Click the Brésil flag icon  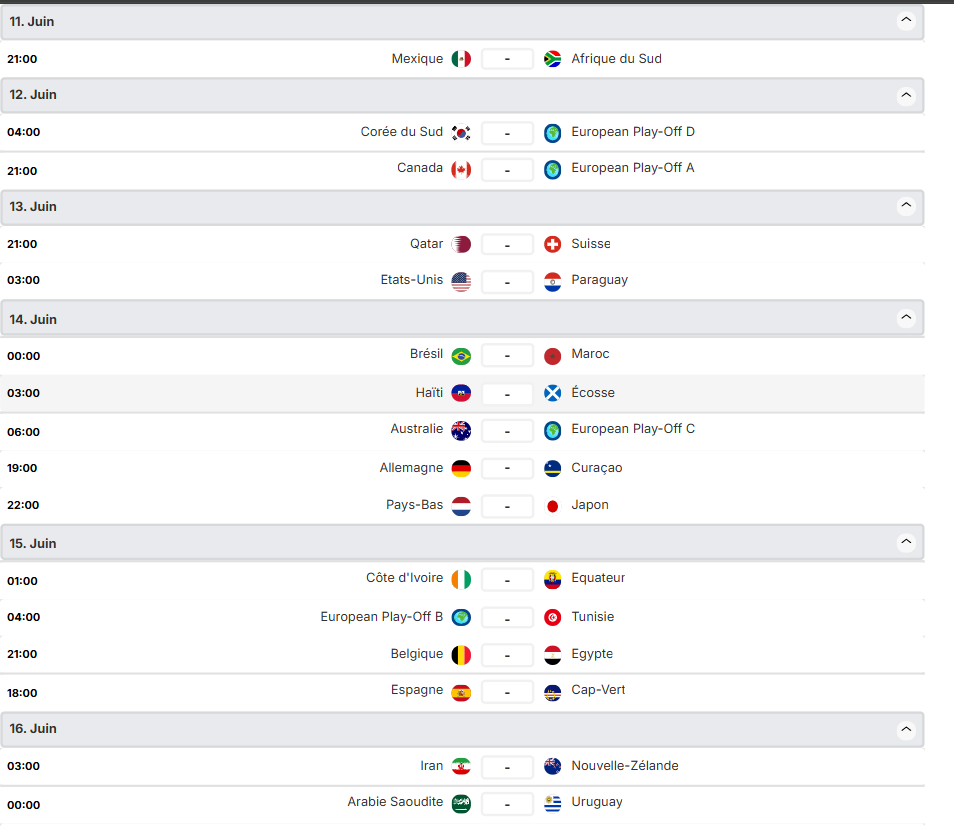[x=461, y=356]
